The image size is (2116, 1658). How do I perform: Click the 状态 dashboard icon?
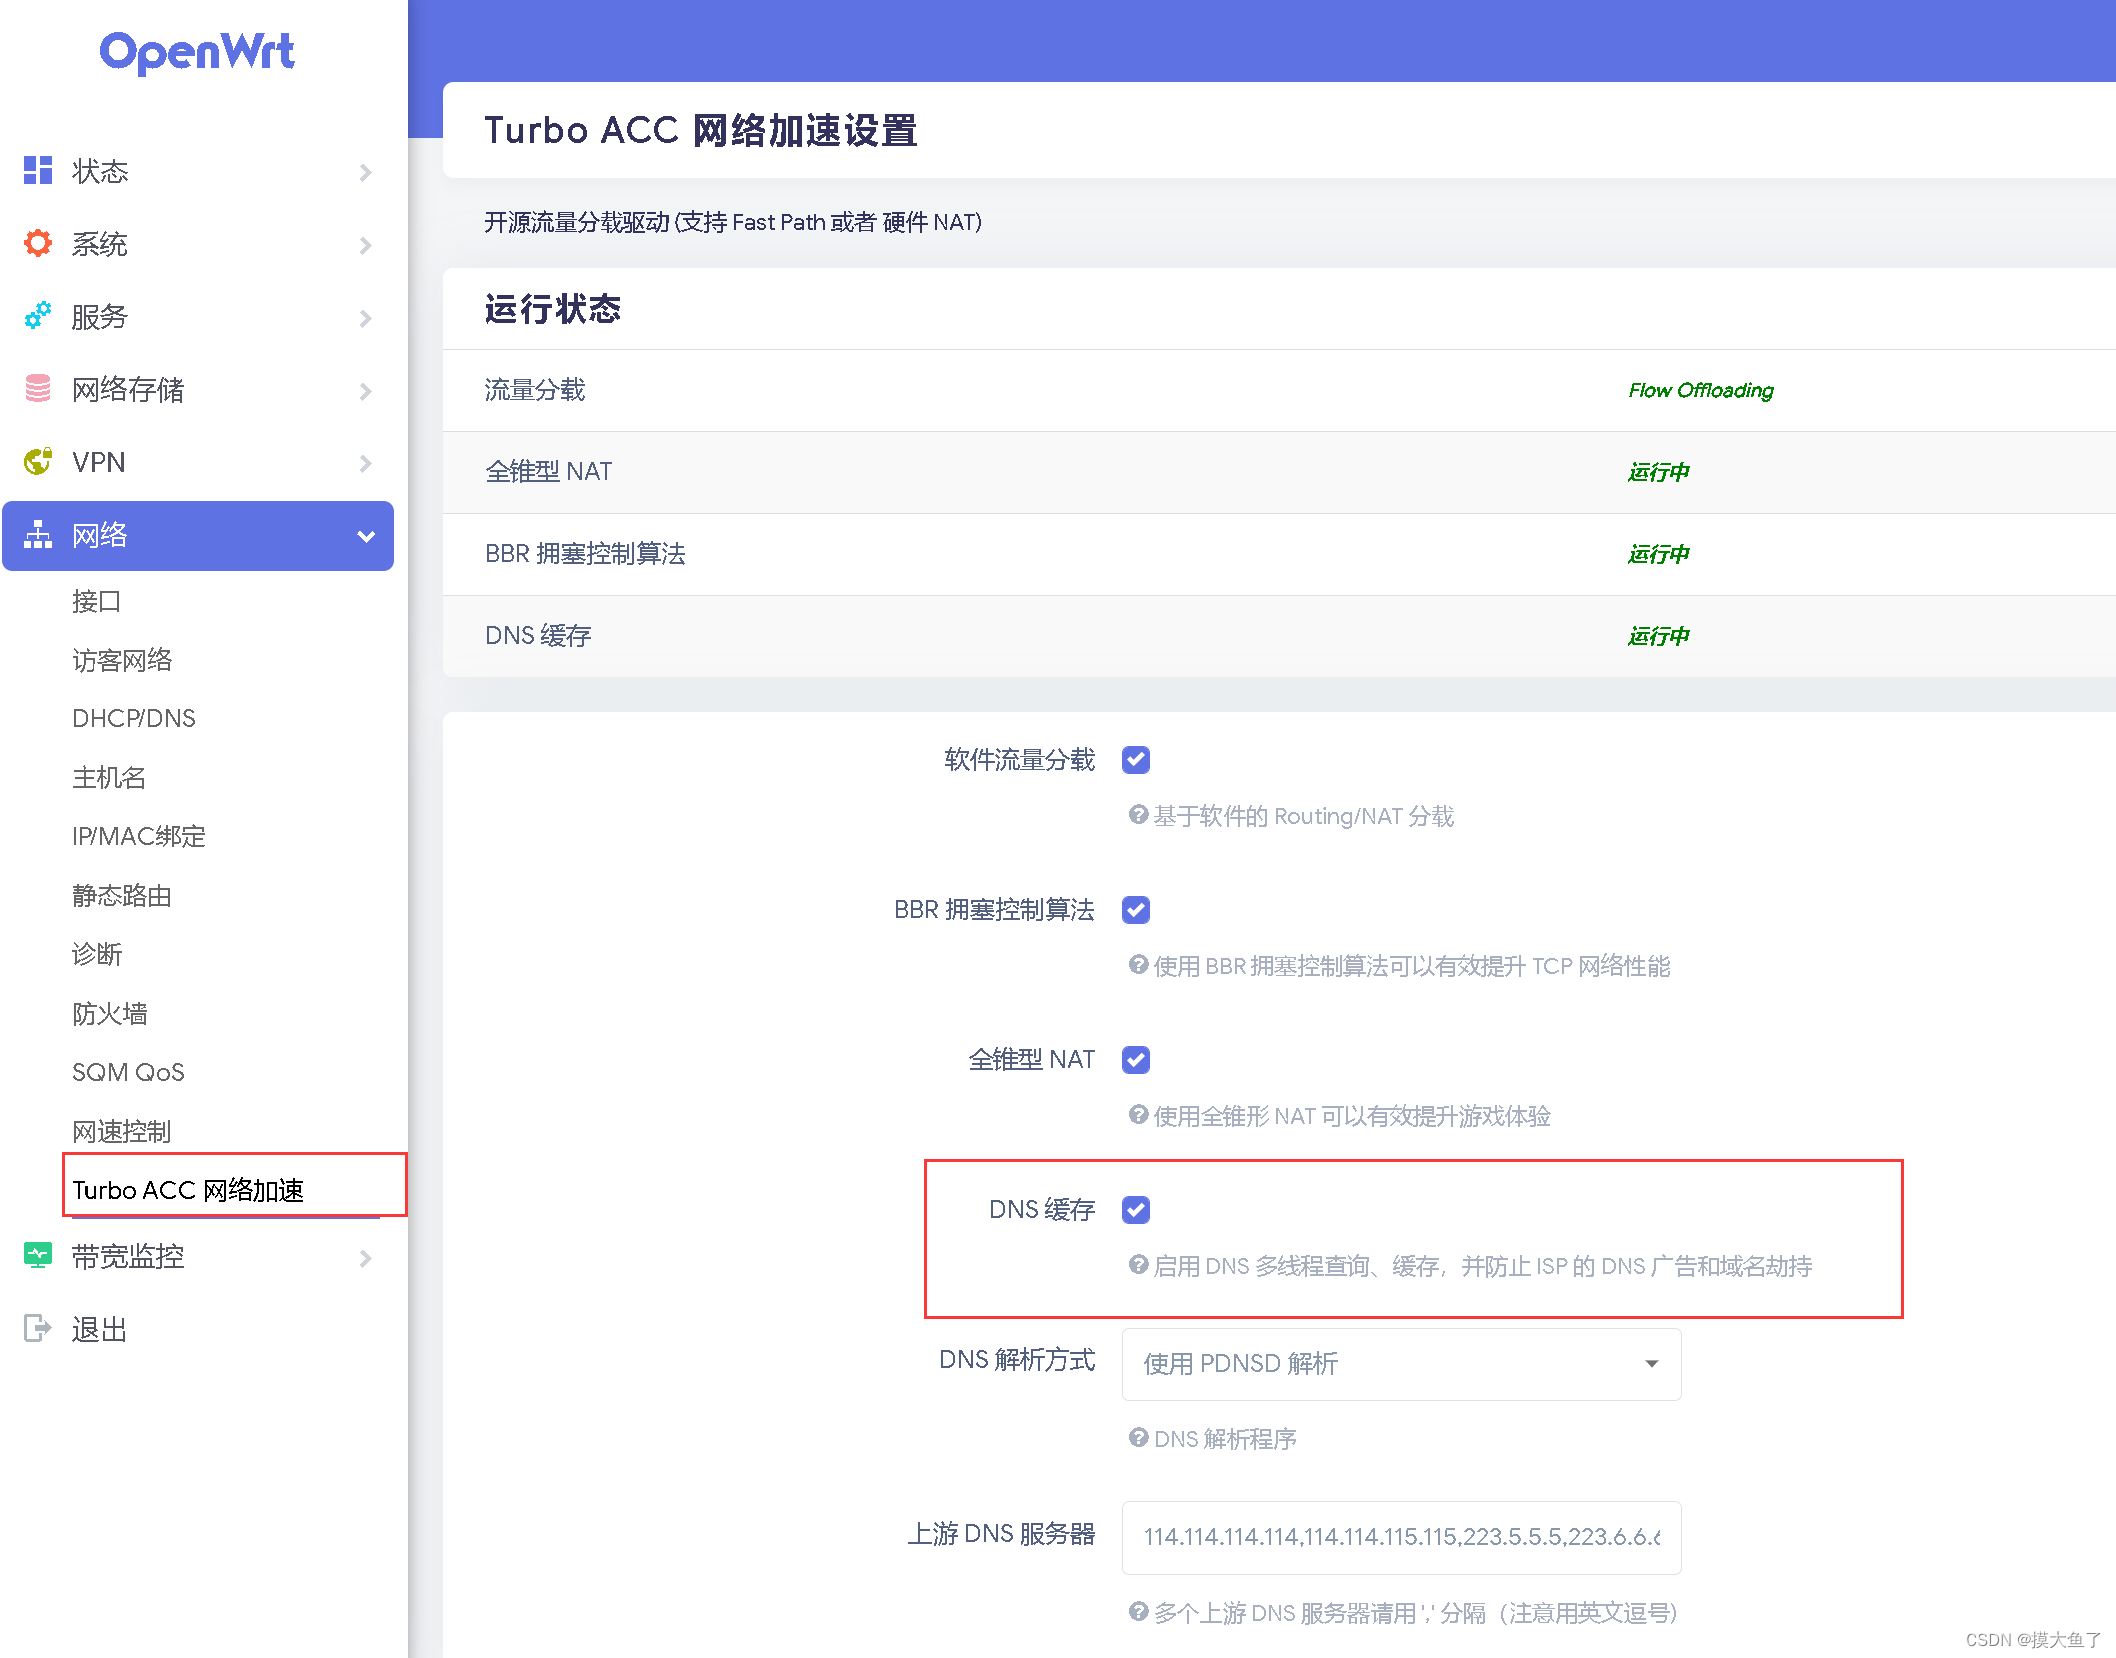[x=38, y=171]
